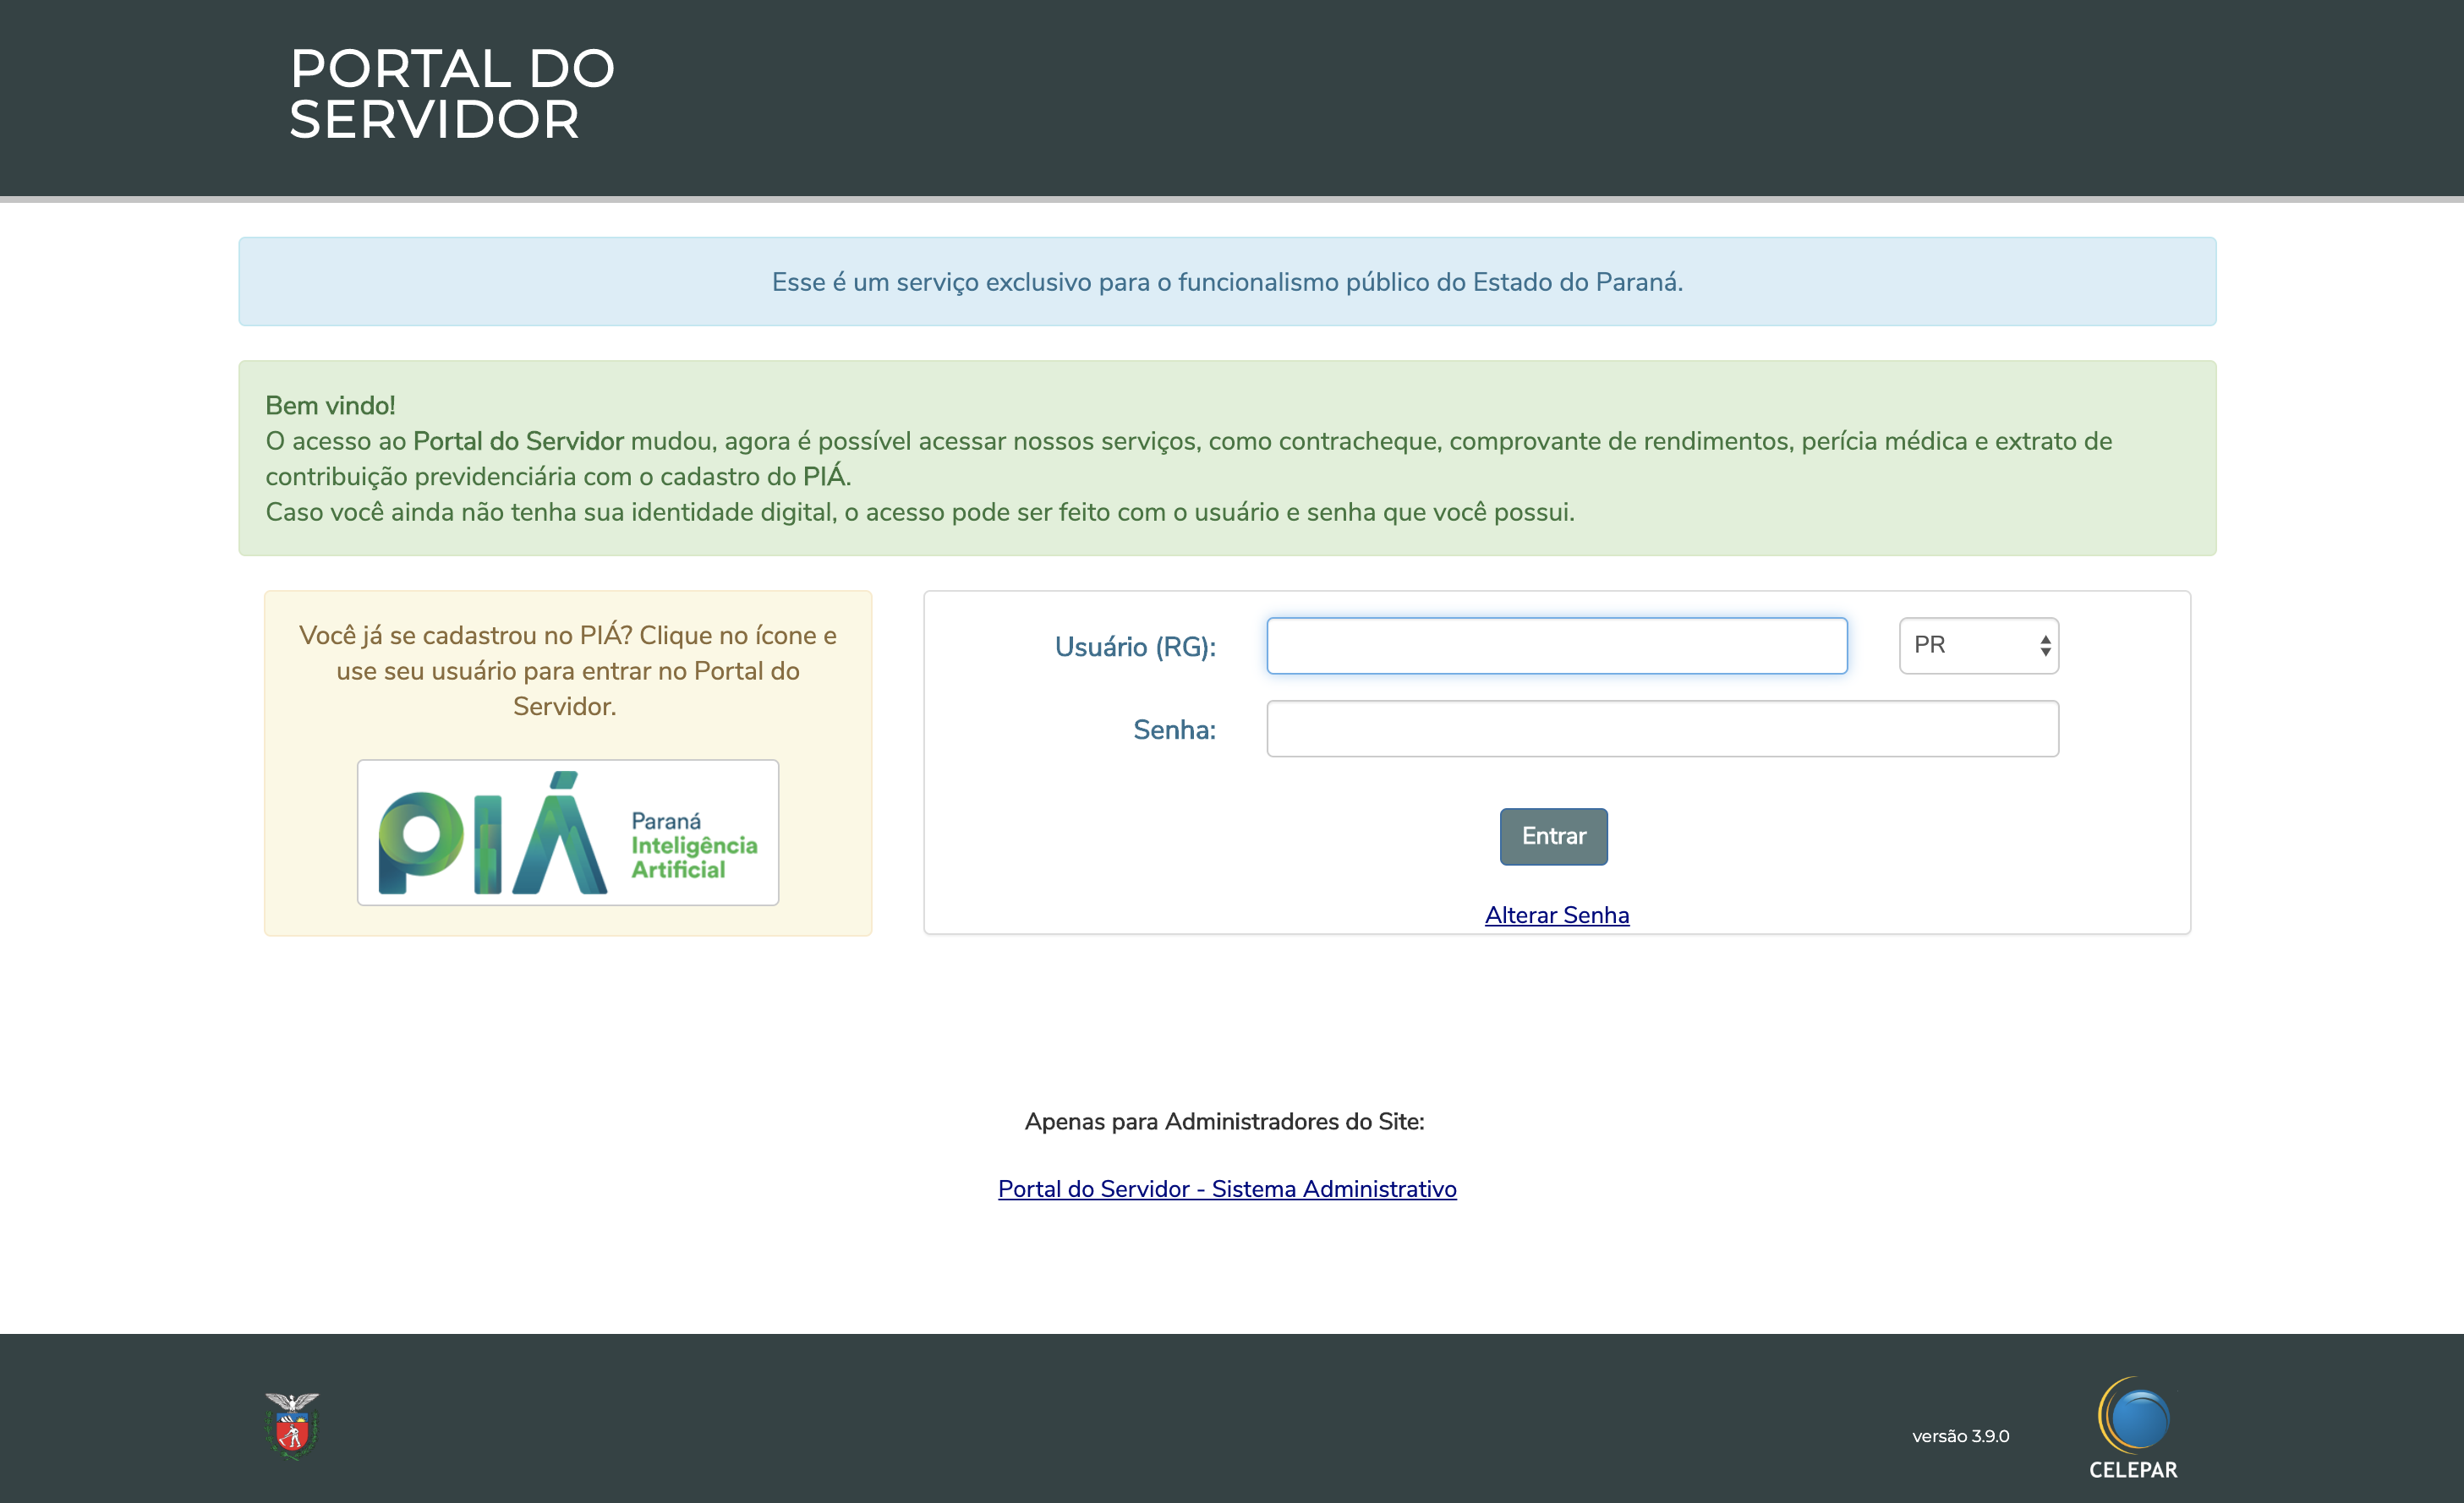Click the Entrar button
The image size is (2464, 1503).
point(1554,837)
